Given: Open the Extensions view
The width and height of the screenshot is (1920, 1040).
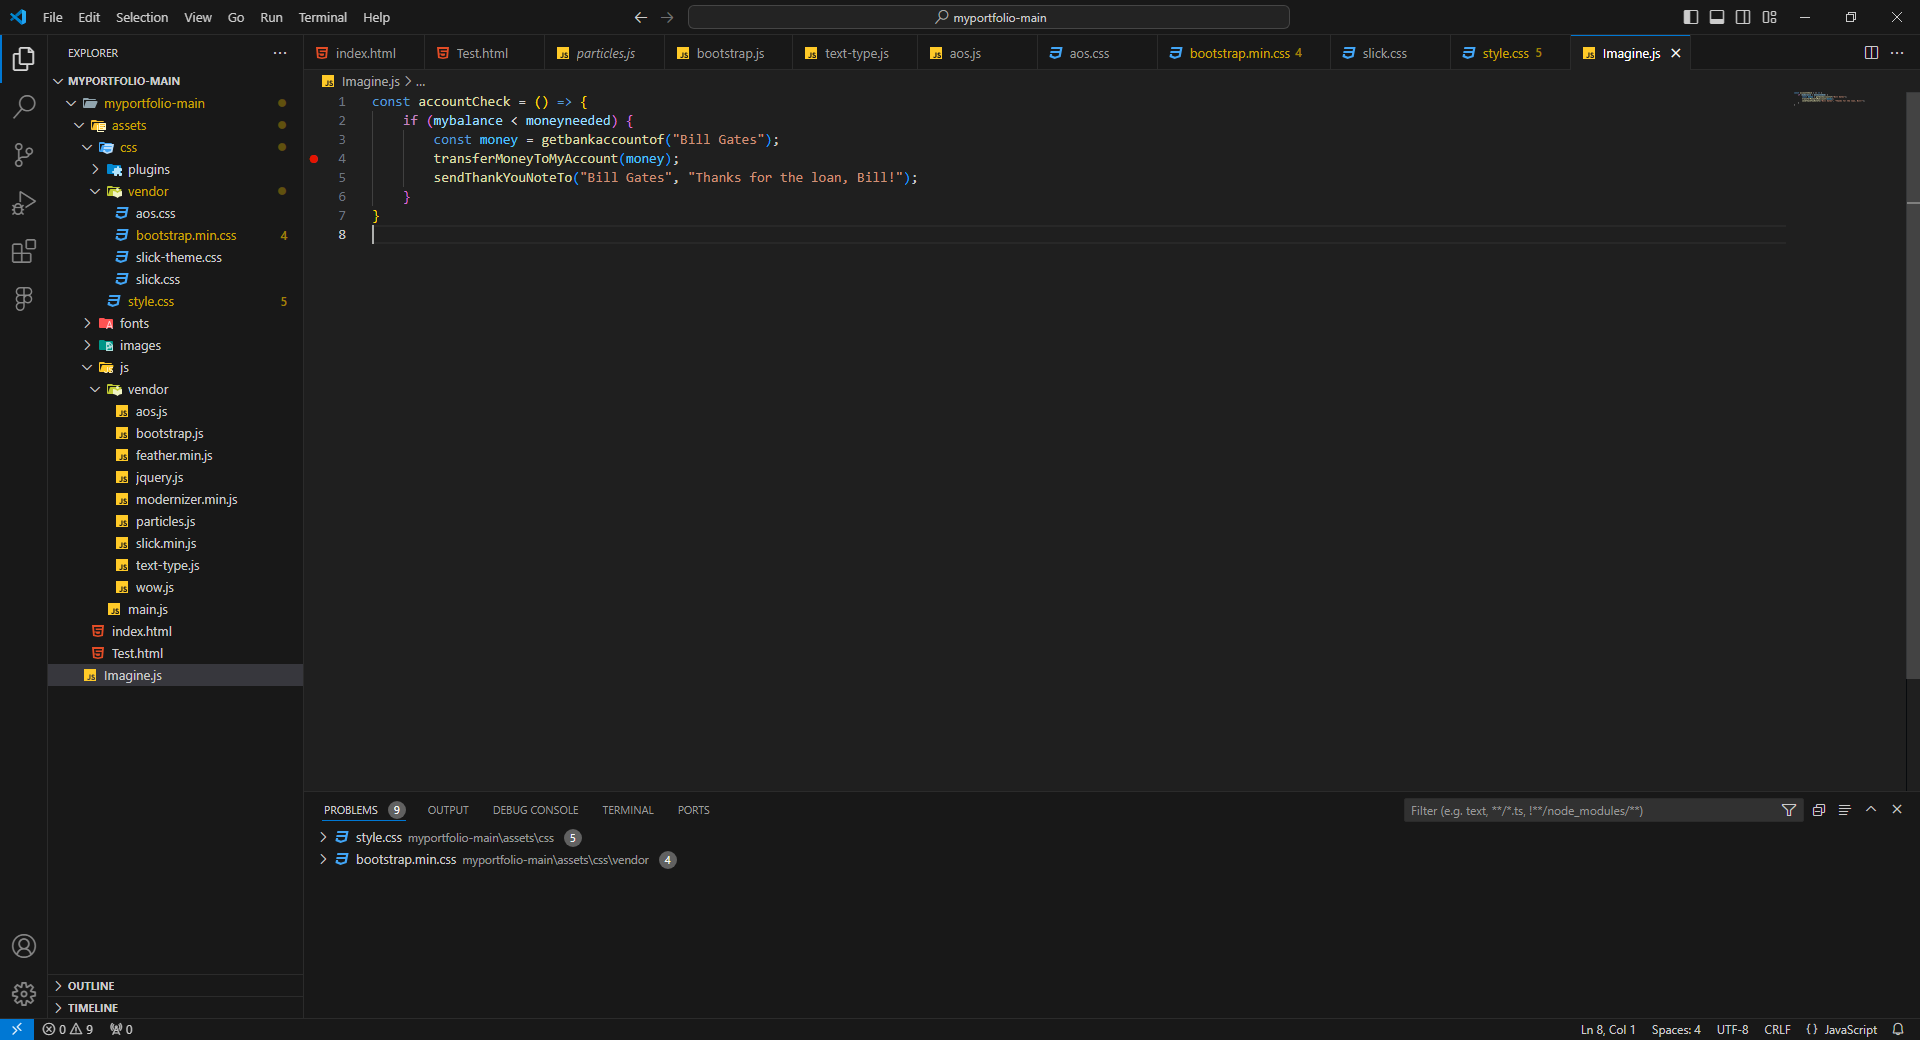Looking at the screenshot, I should 24,251.
